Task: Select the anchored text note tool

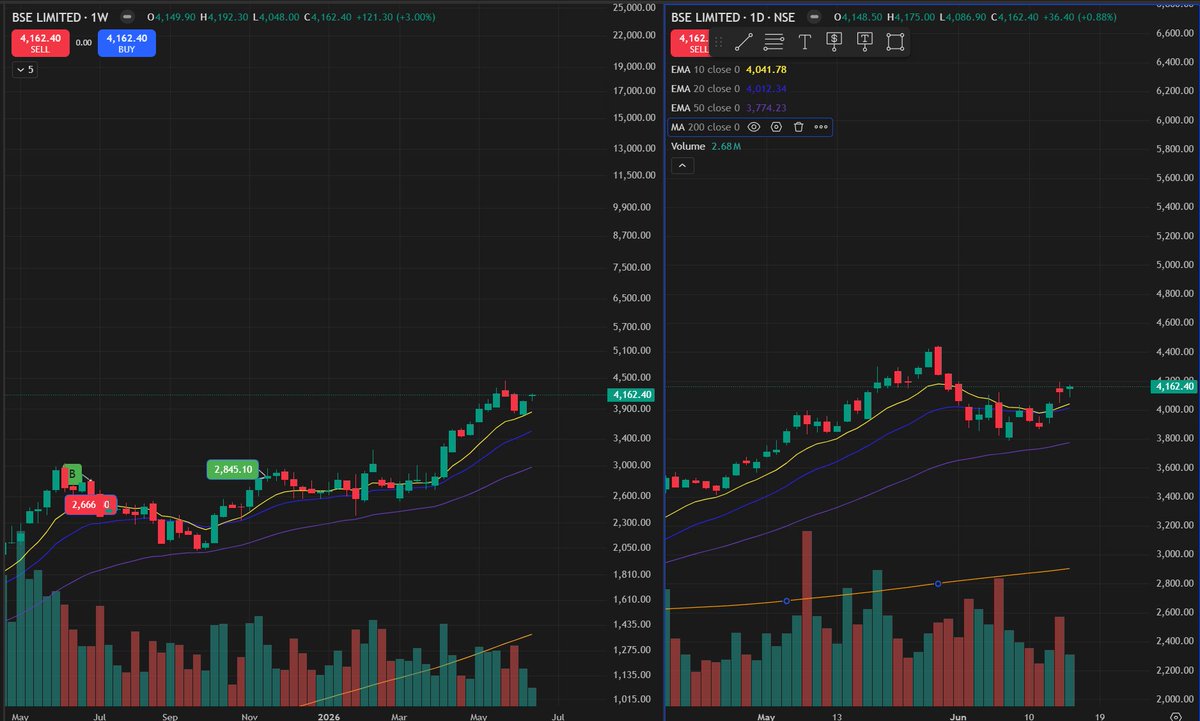Action: 865,41
